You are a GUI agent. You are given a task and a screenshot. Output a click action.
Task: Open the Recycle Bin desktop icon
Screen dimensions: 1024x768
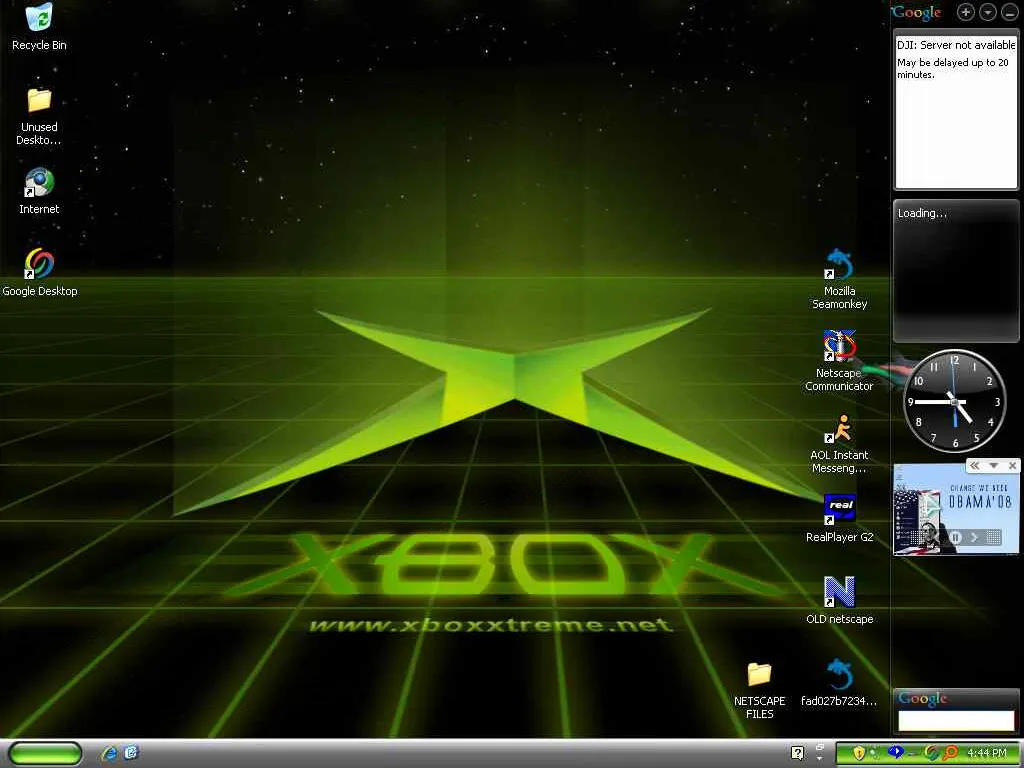point(39,18)
